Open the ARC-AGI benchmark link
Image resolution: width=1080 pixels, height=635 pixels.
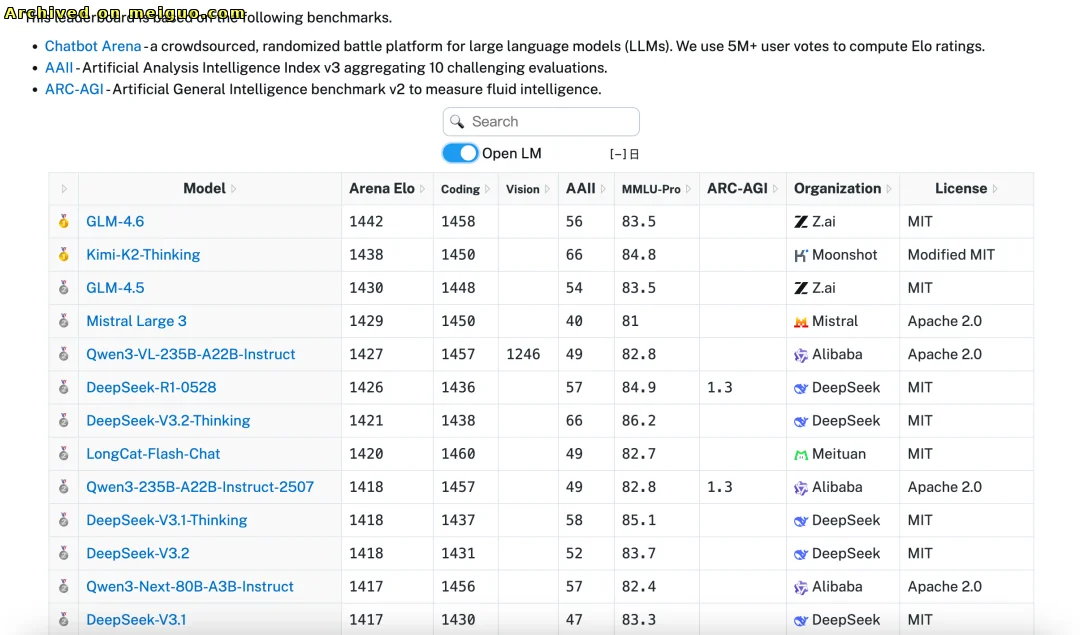pyautogui.click(x=74, y=90)
